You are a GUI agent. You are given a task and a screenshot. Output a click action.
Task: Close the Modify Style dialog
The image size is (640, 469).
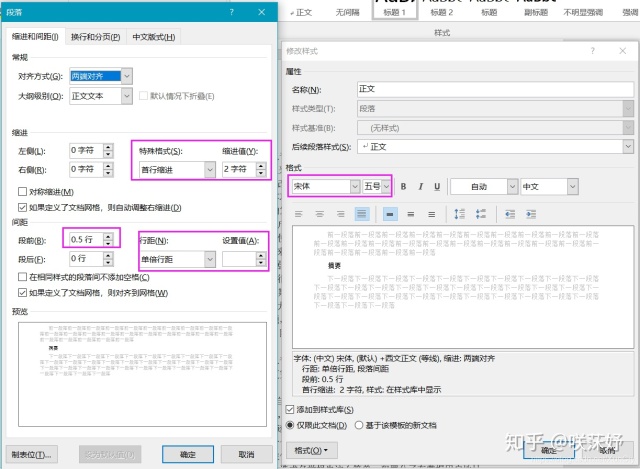pos(622,51)
